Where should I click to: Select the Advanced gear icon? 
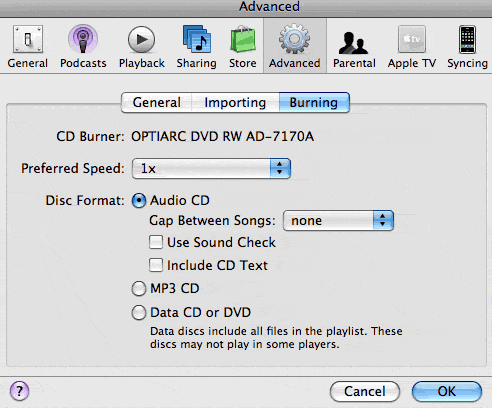coord(295,39)
